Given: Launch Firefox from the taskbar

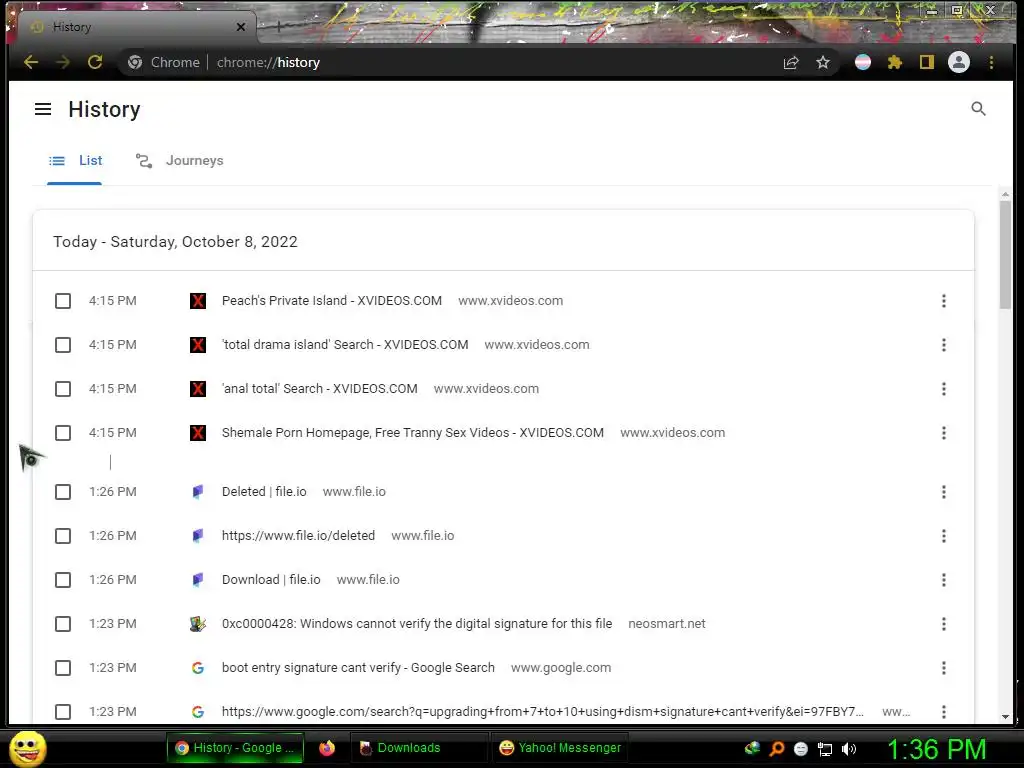Looking at the screenshot, I should pos(327,748).
